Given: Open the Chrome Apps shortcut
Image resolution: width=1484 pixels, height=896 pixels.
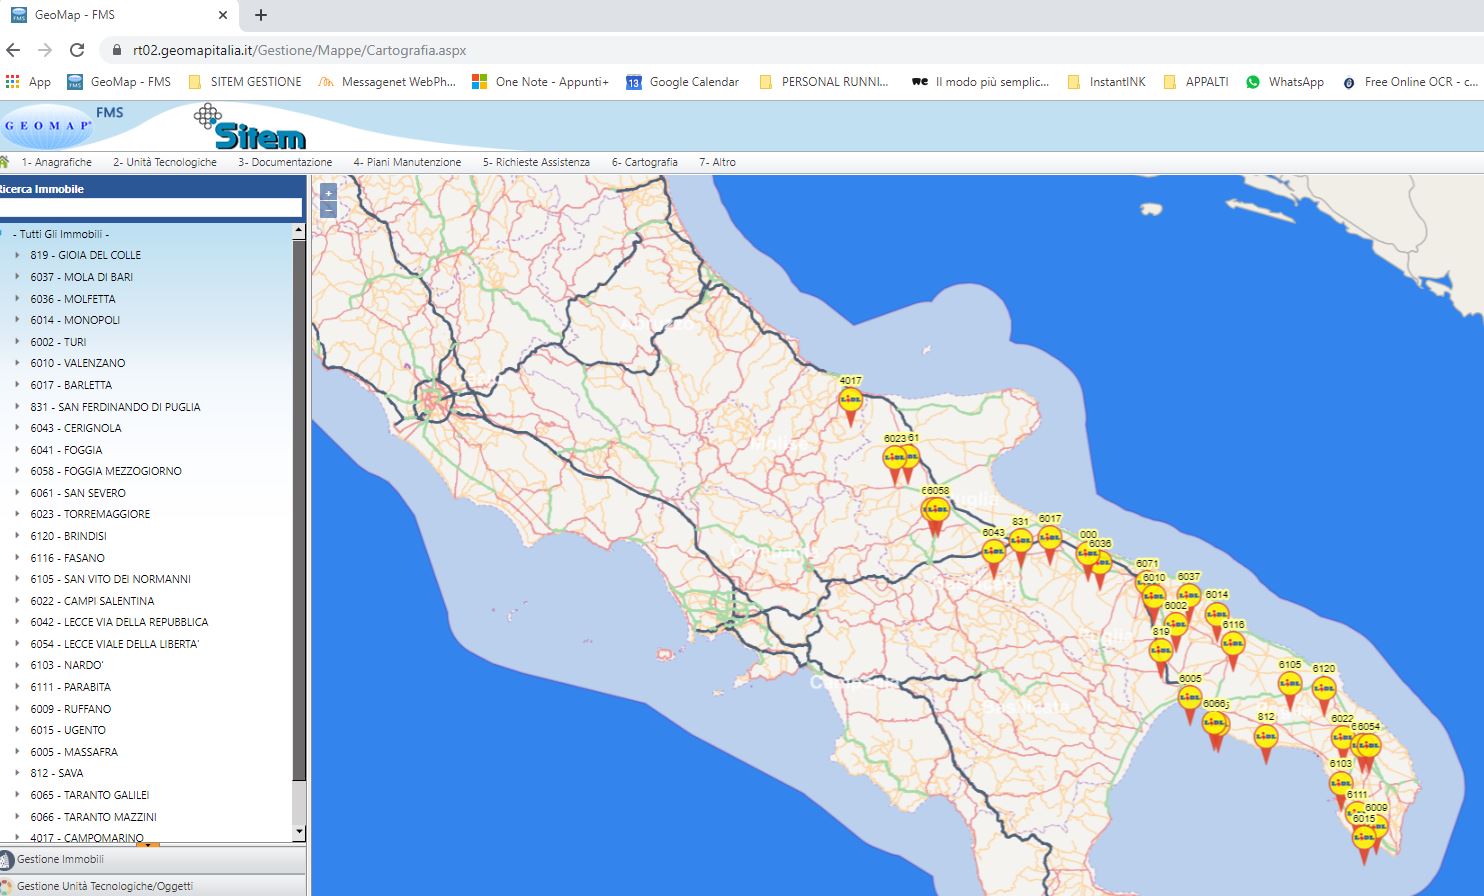Looking at the screenshot, I should tap(28, 82).
